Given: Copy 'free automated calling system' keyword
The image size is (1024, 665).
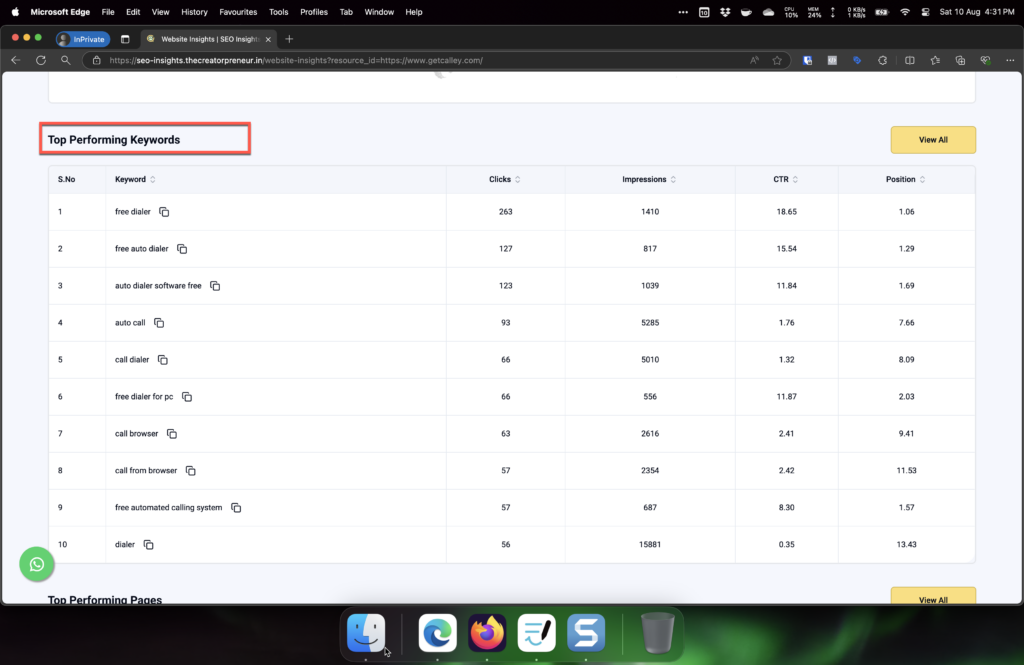Looking at the screenshot, I should point(236,508).
